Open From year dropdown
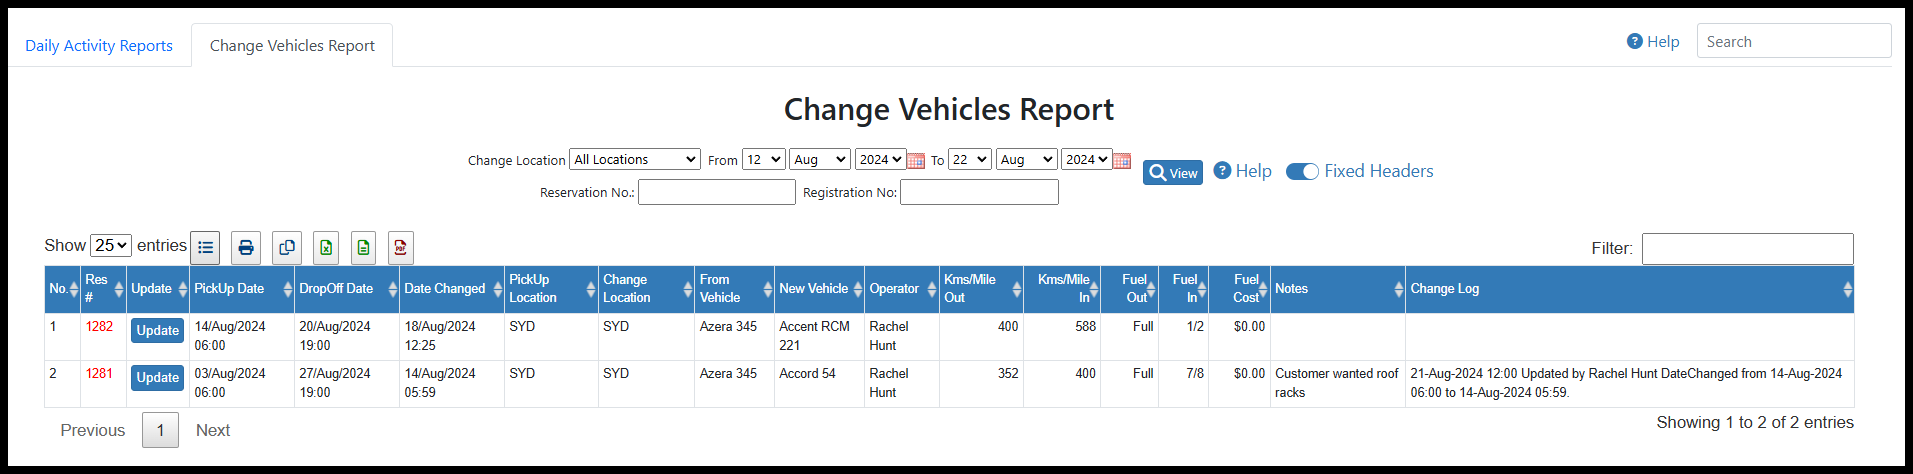 pos(880,159)
